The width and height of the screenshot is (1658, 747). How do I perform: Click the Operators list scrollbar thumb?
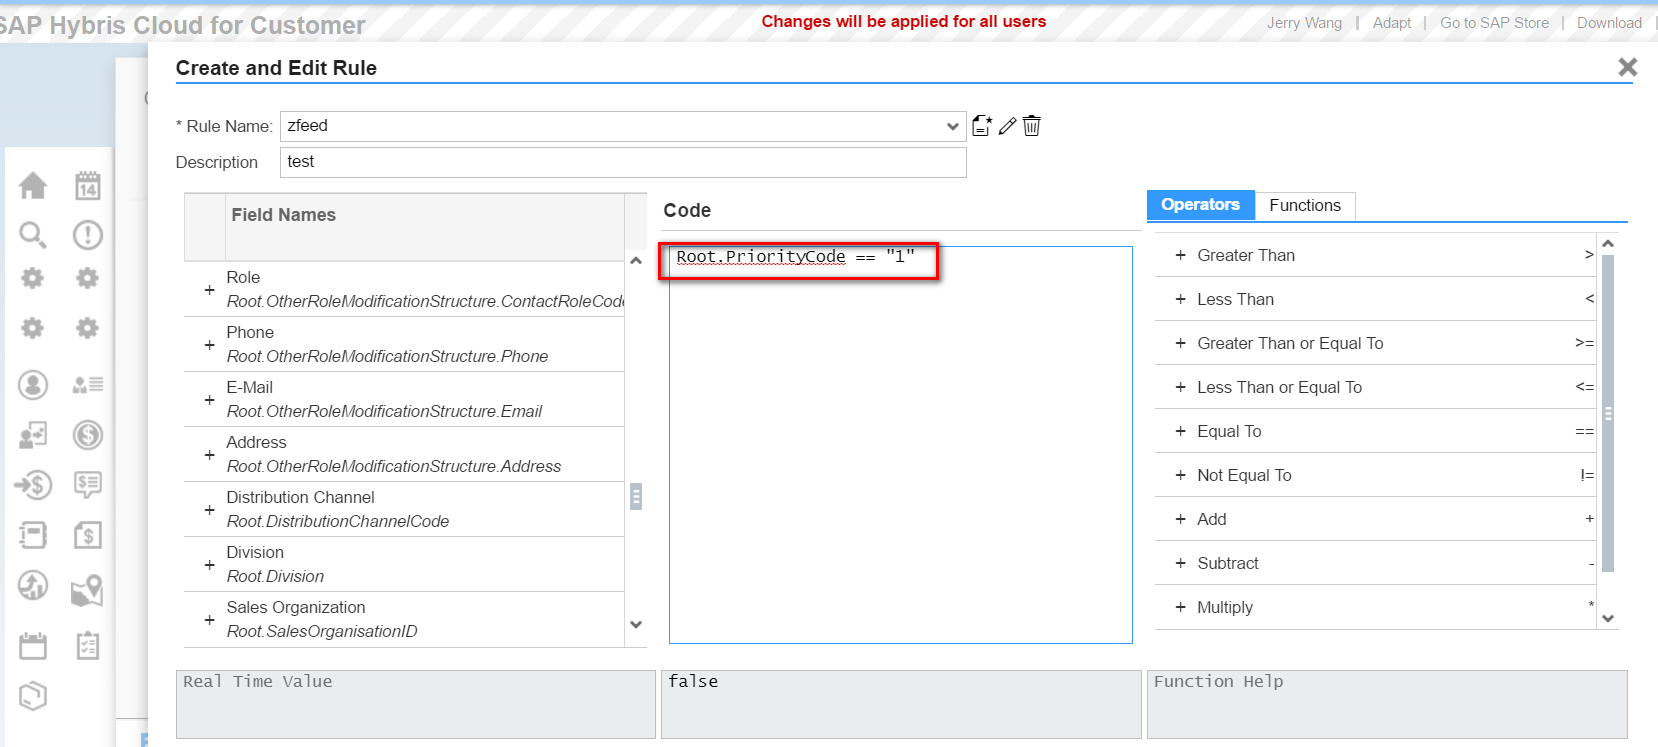pyautogui.click(x=1608, y=413)
